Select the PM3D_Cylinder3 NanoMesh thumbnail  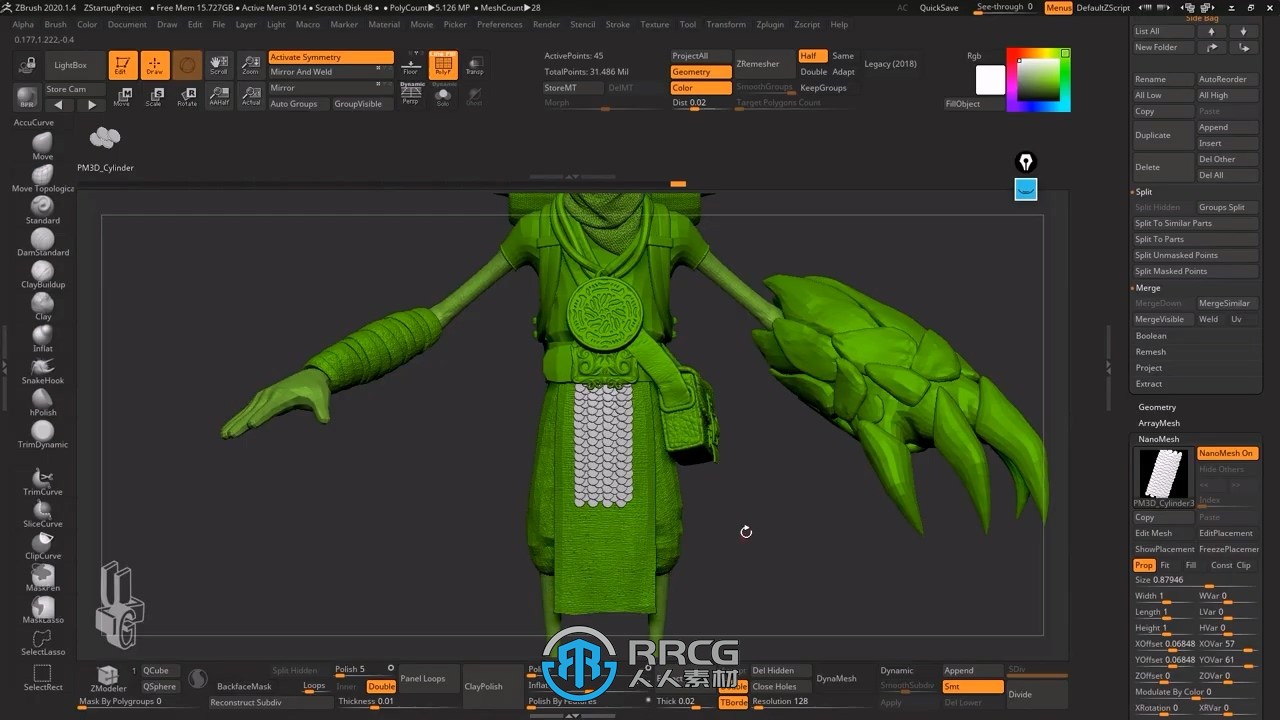tap(1164, 473)
